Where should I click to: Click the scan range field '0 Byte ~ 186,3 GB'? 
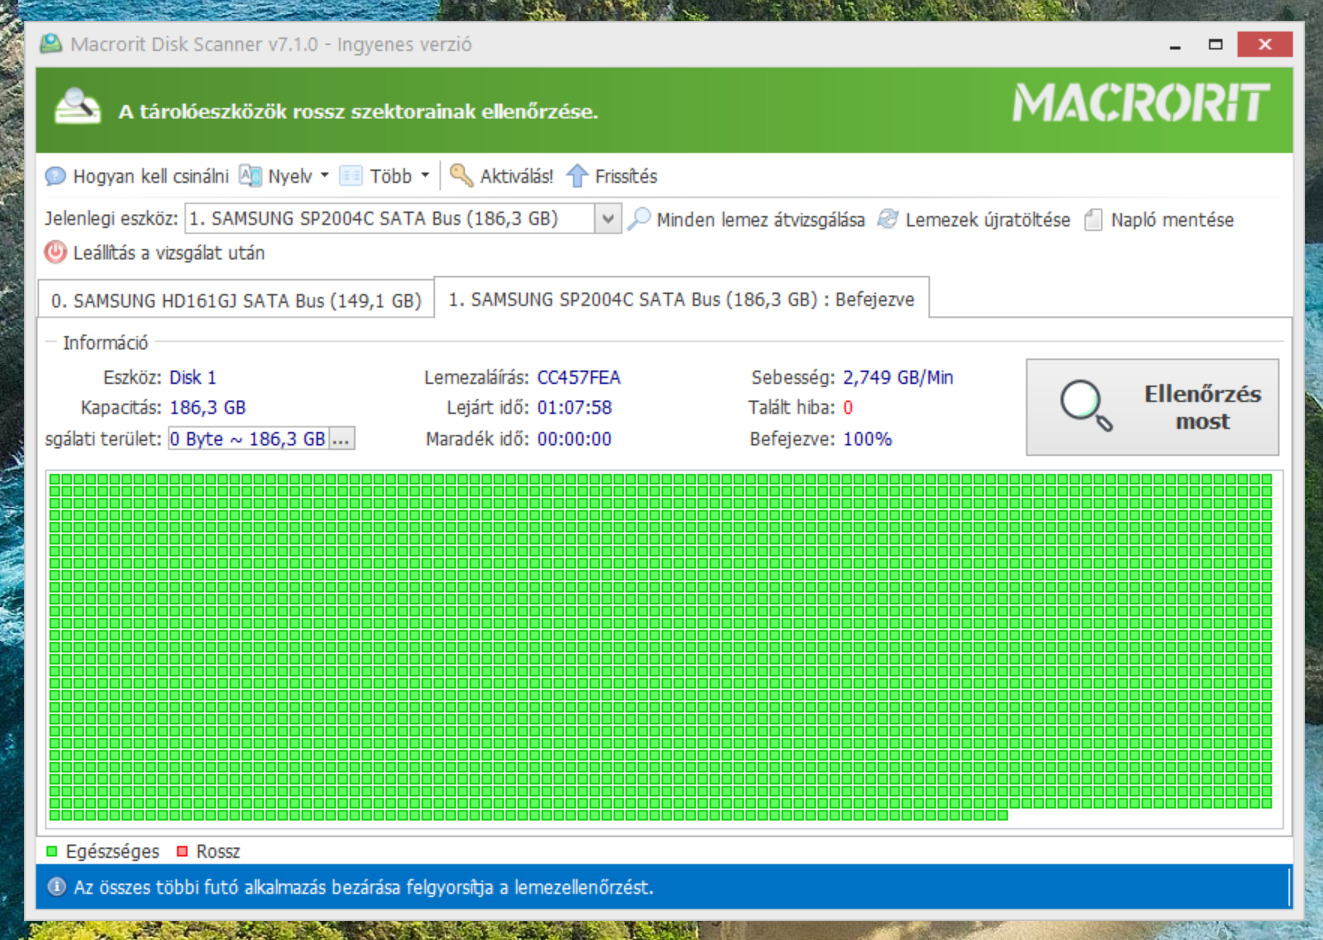pos(248,439)
